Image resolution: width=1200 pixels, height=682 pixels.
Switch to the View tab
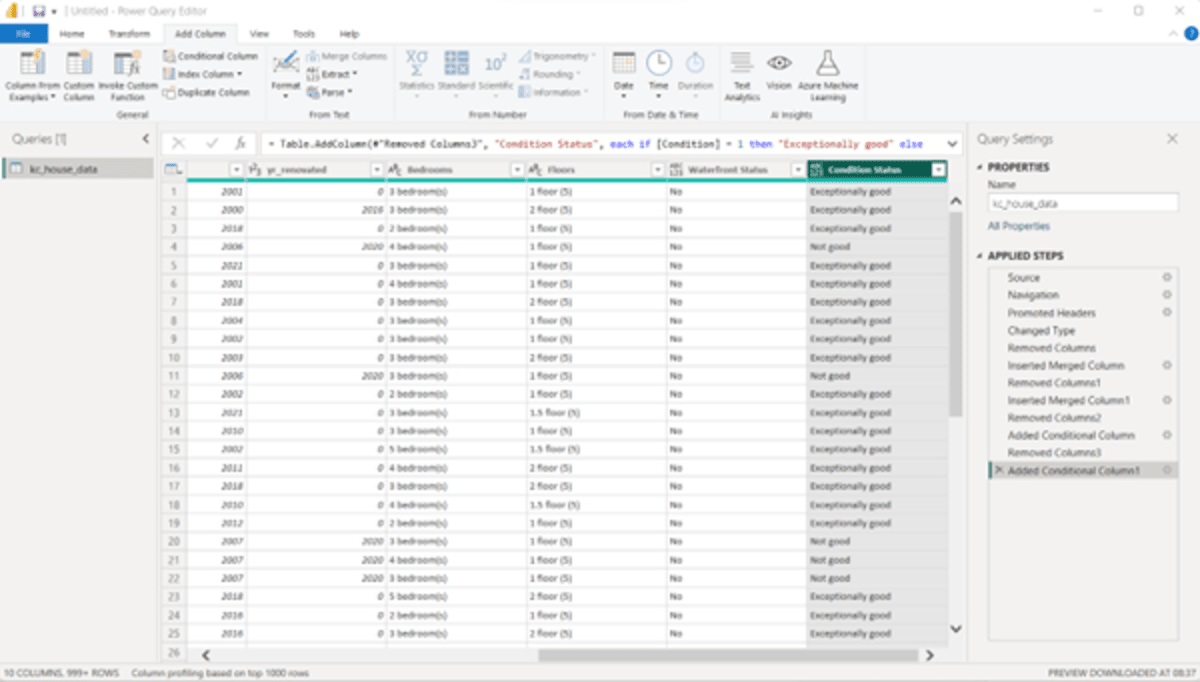259,33
